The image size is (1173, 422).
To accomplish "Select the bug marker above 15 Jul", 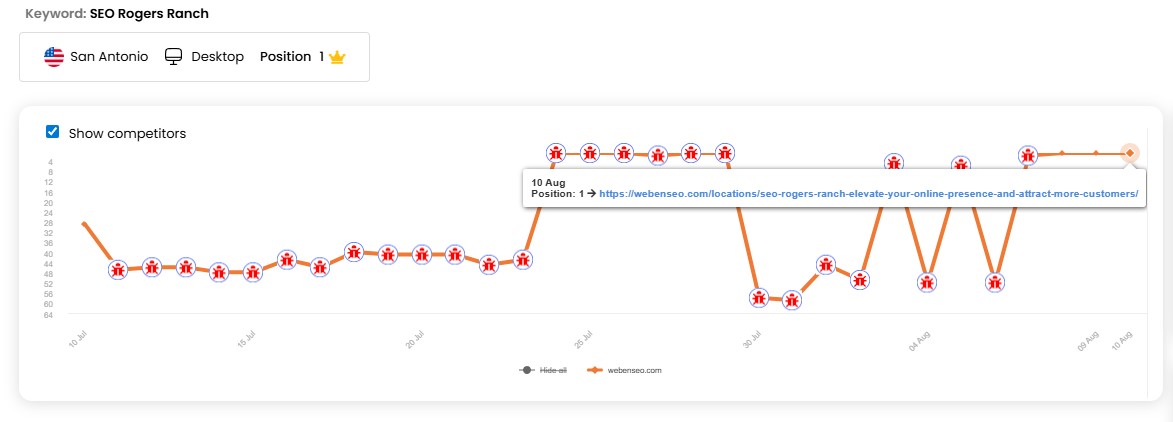I will click(253, 272).
